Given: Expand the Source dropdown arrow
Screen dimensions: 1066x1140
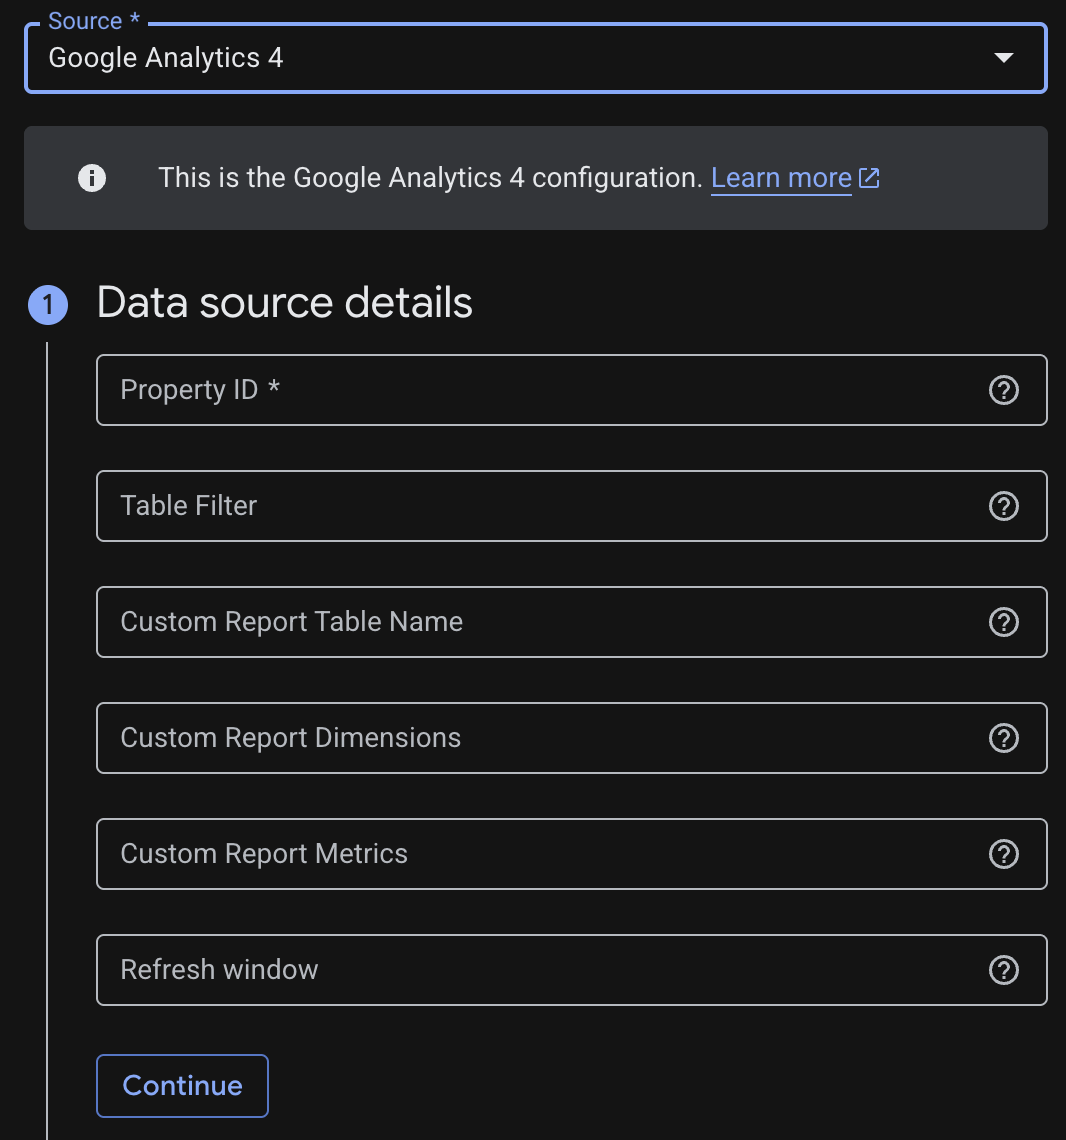Looking at the screenshot, I should [x=1004, y=58].
